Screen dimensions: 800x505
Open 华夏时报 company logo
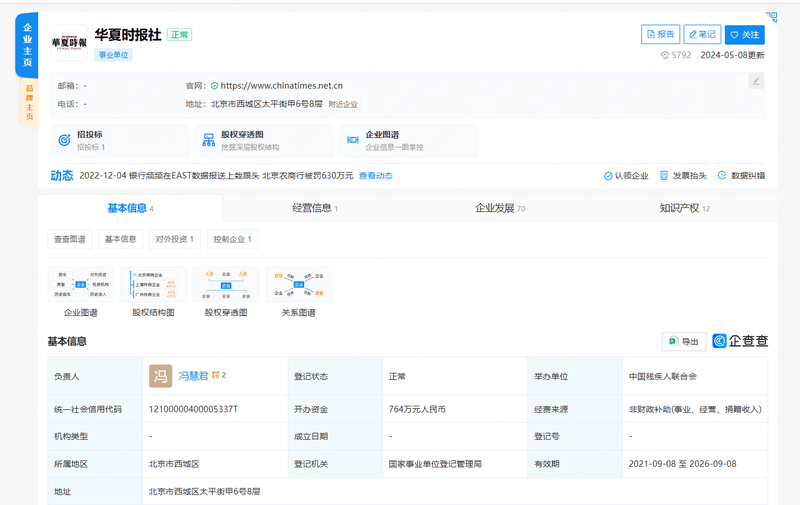[69, 43]
